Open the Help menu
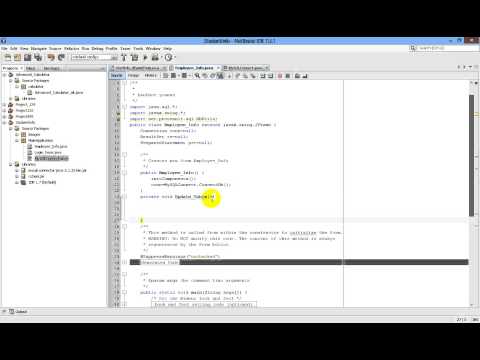 167,49
